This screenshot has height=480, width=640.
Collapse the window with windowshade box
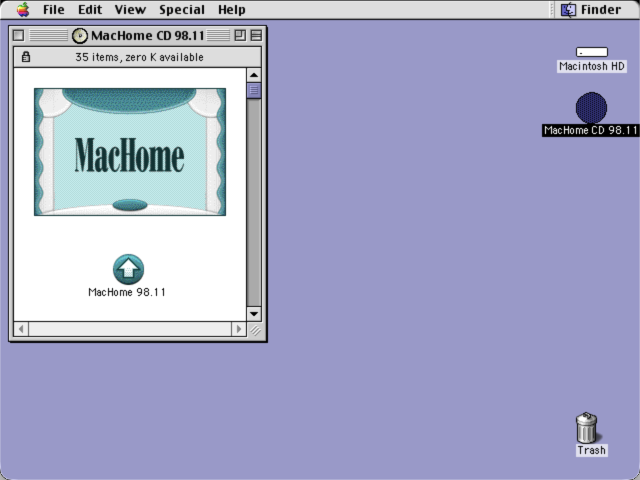point(256,36)
